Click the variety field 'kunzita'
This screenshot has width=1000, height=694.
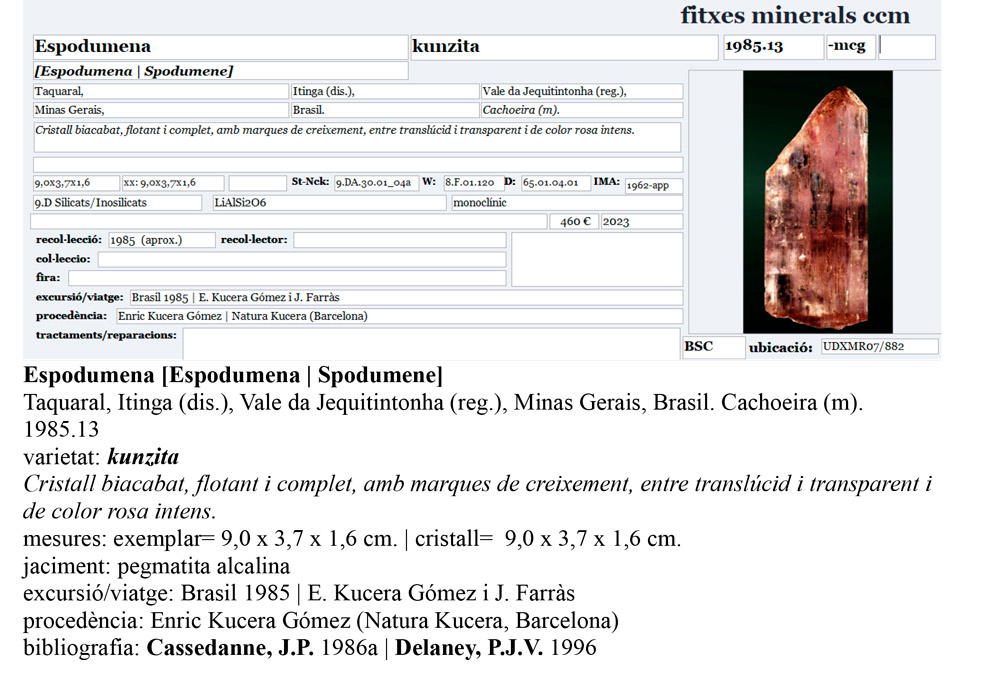point(564,47)
